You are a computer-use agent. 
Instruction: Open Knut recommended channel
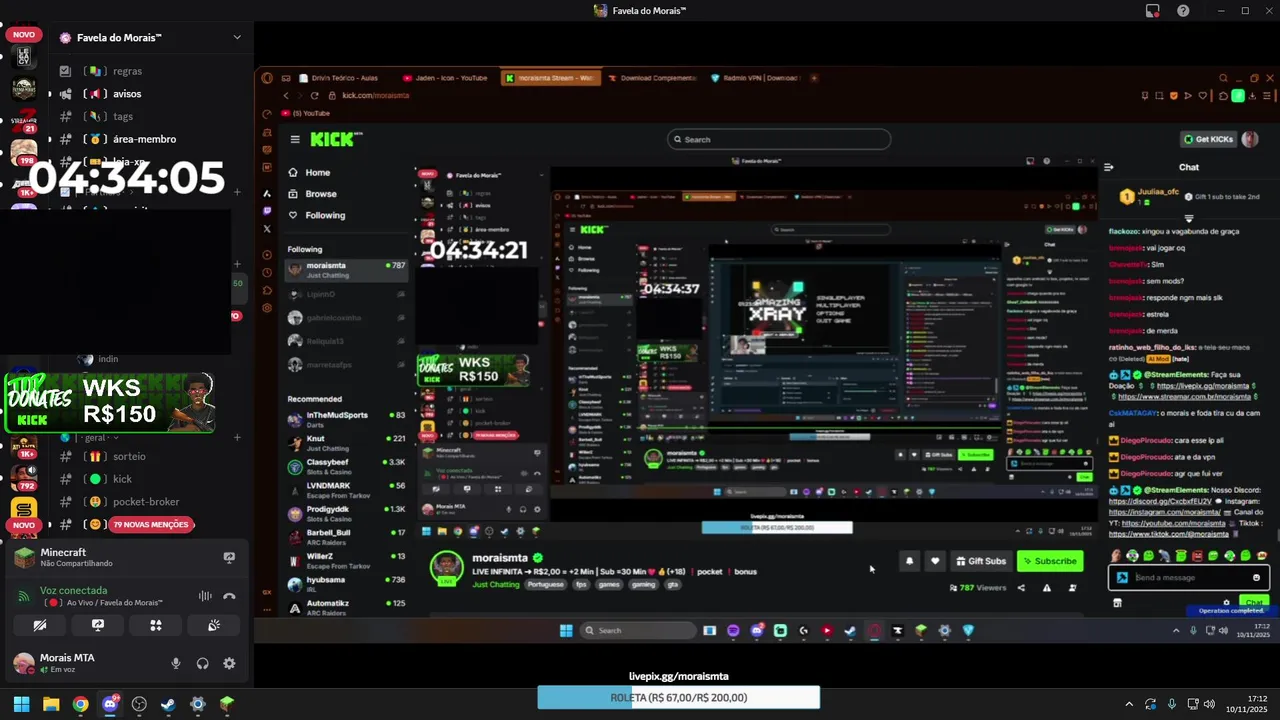coord(346,443)
